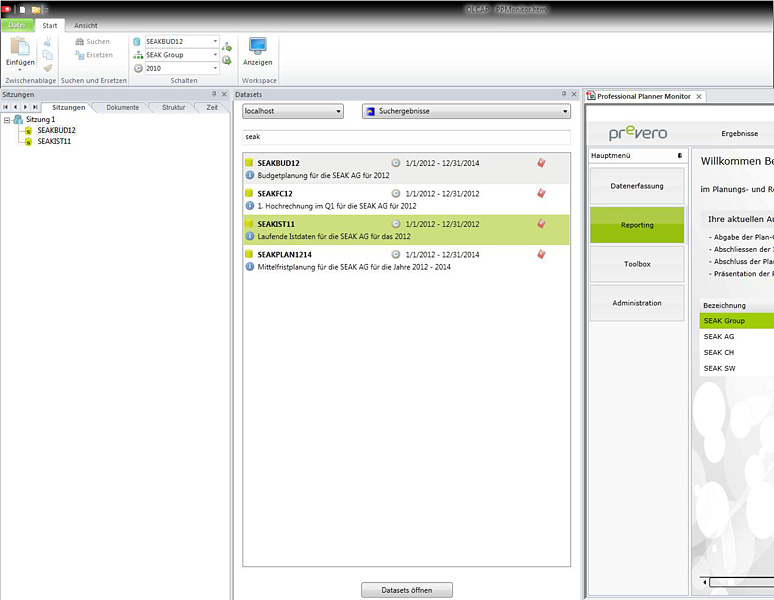The image size is (774, 600).
Task: Open the Reporting menu button
Action: [x=637, y=225]
